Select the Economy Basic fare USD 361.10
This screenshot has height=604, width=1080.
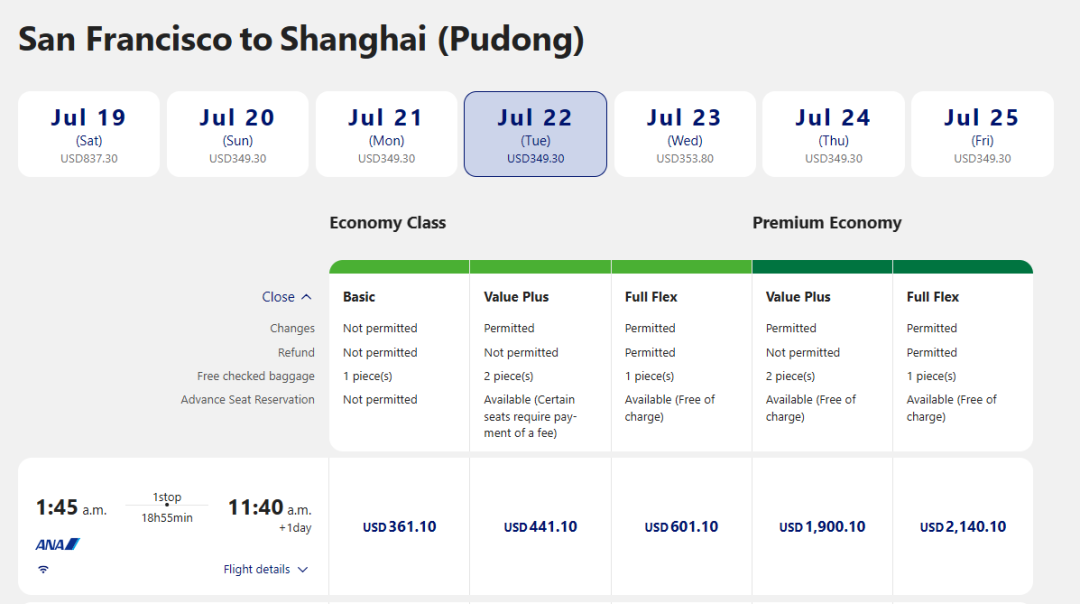point(399,527)
